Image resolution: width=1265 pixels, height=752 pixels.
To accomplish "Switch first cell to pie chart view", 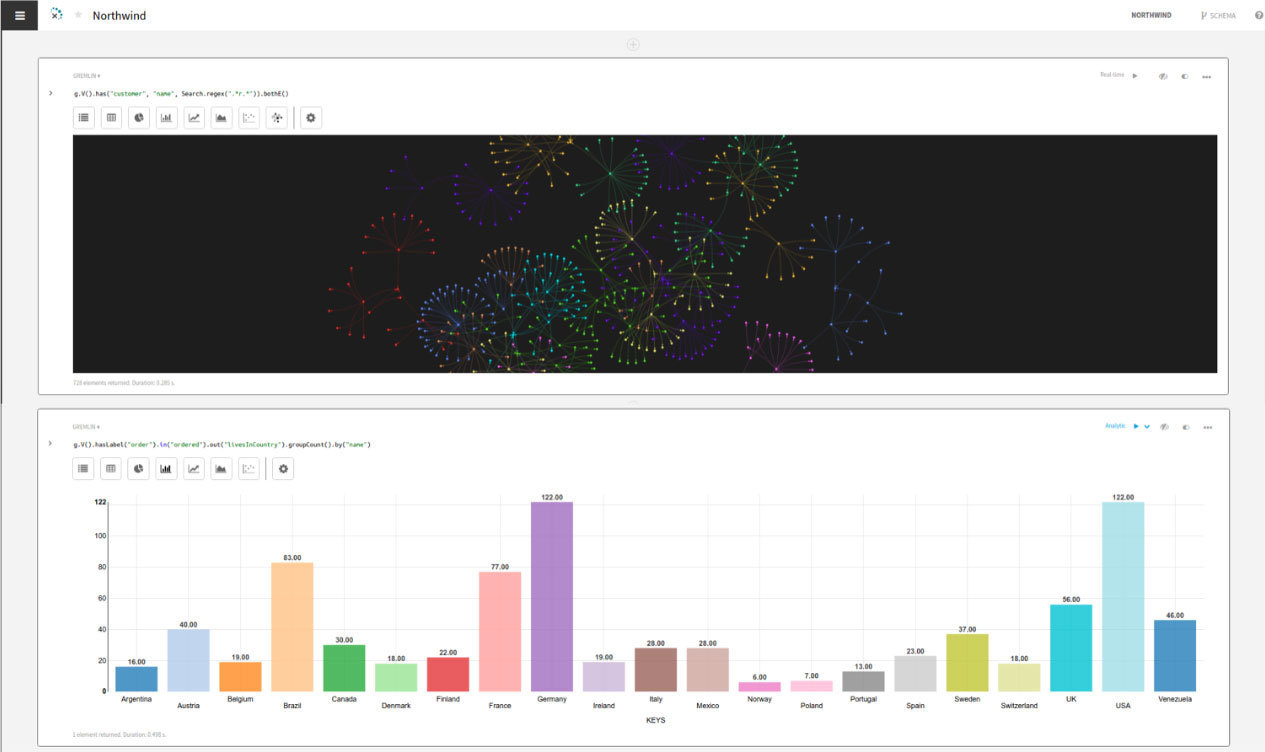I will click(139, 118).
